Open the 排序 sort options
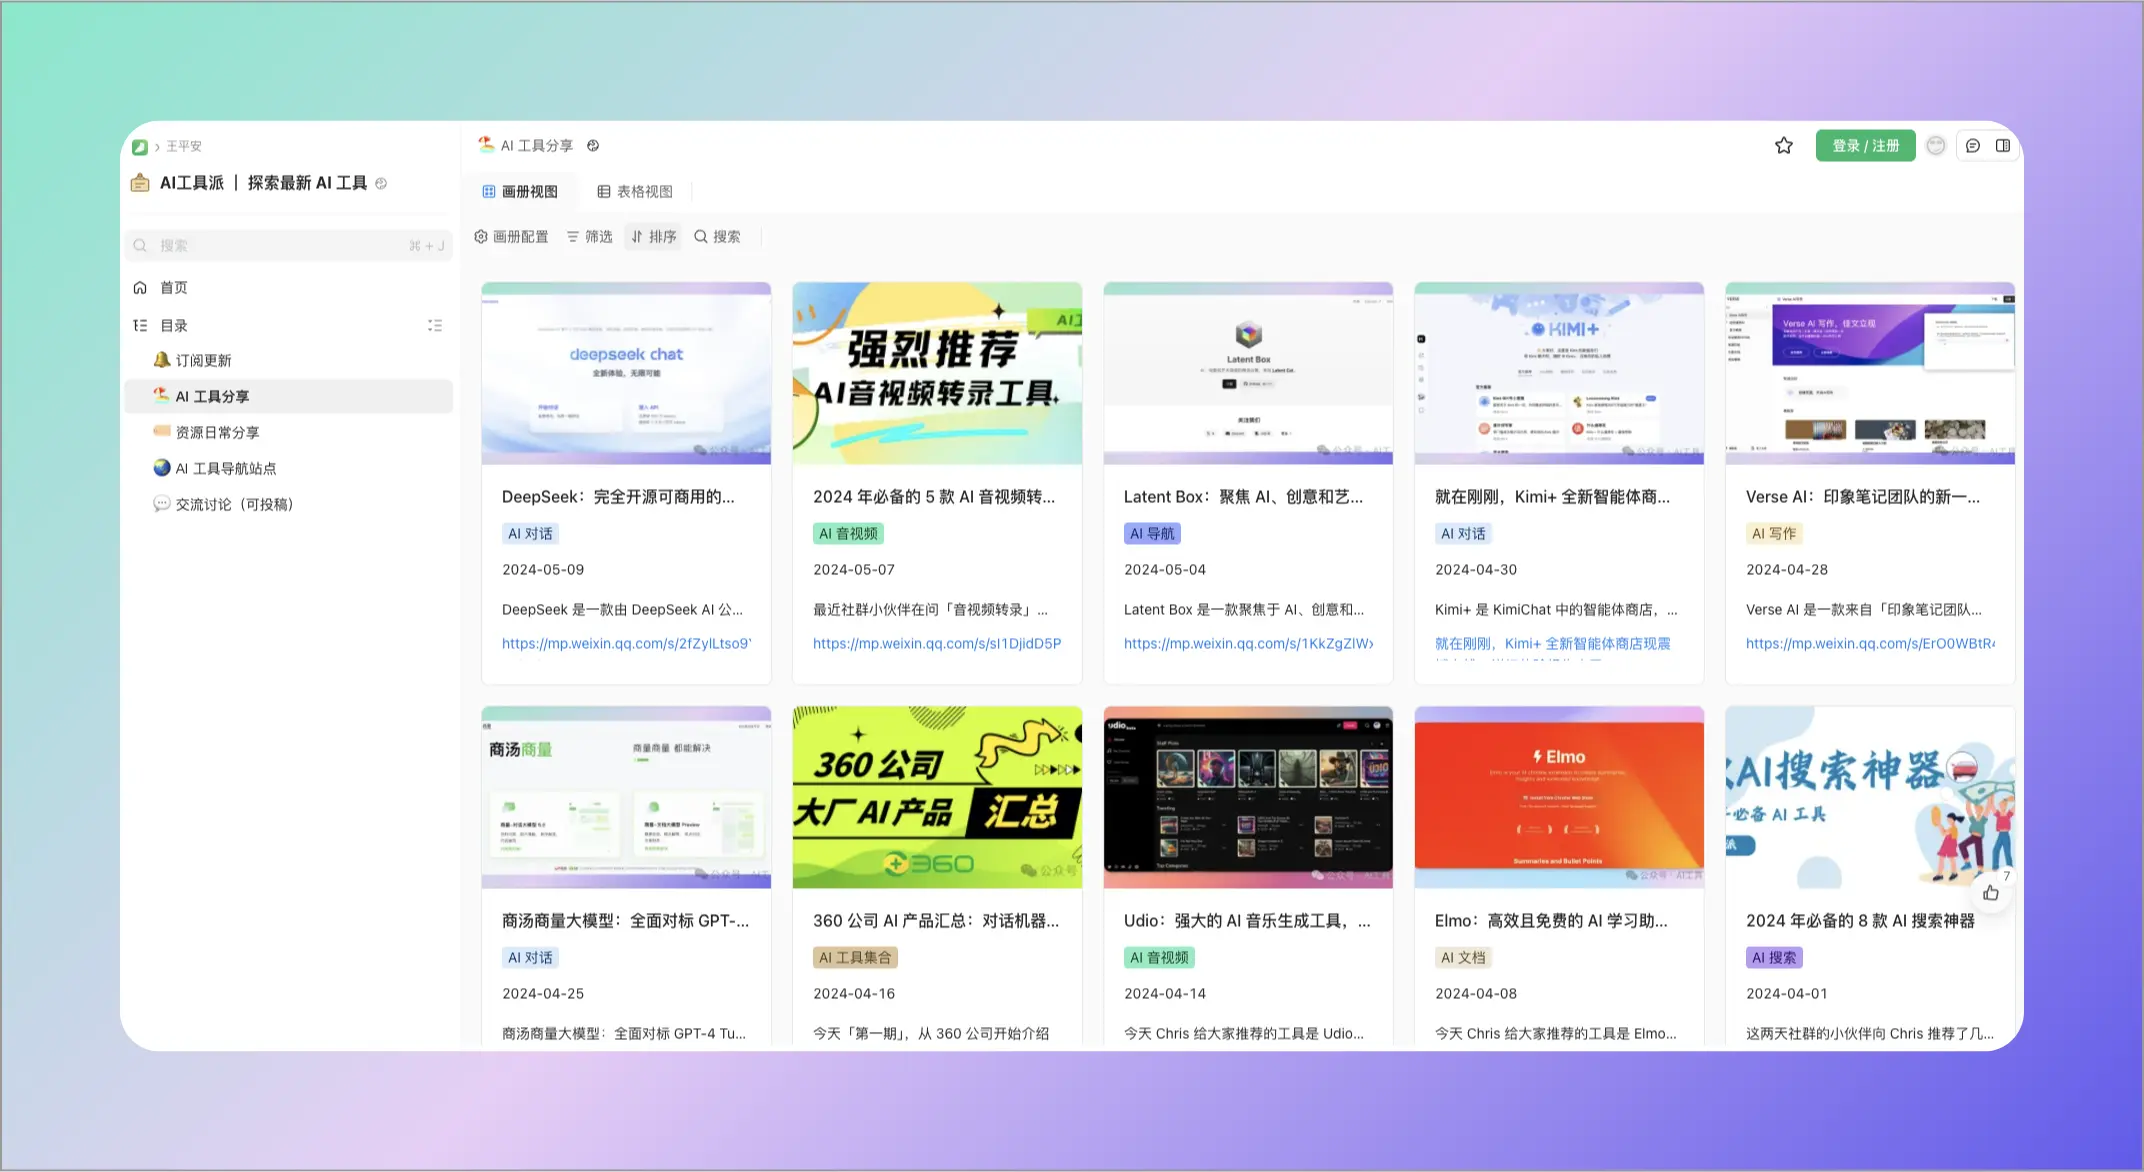The image size is (2144, 1172). point(653,237)
